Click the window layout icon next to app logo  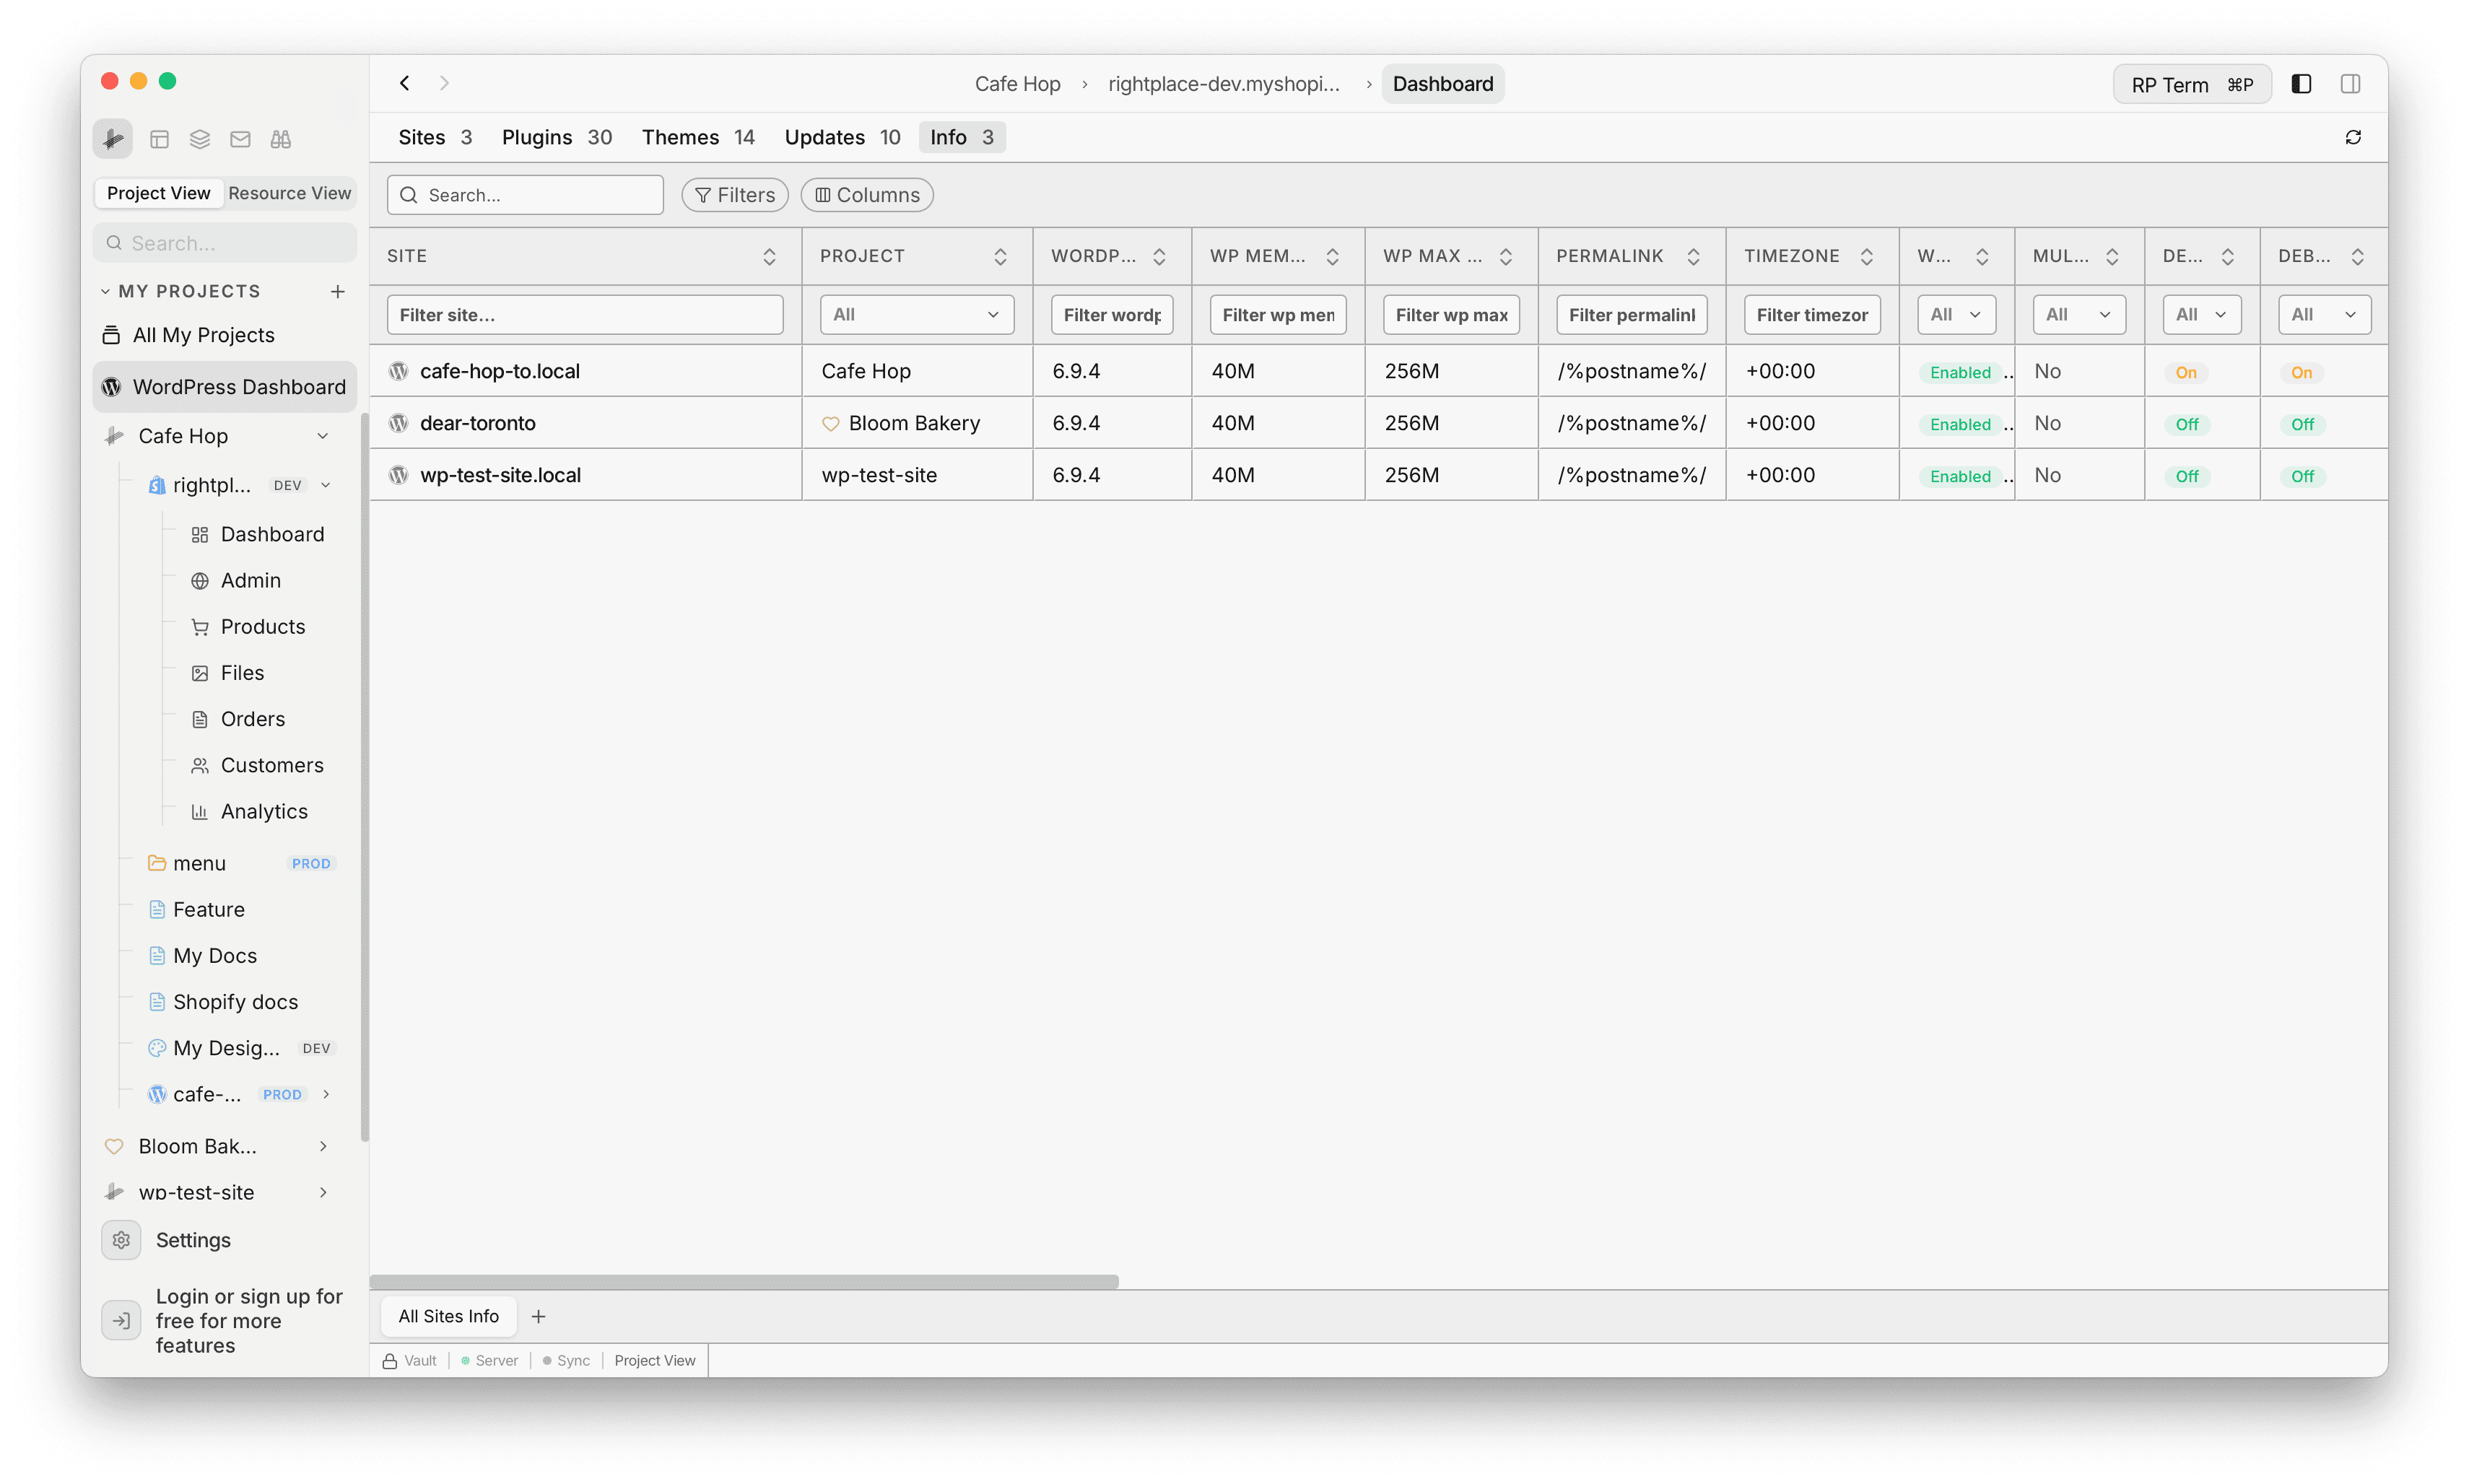[159, 139]
